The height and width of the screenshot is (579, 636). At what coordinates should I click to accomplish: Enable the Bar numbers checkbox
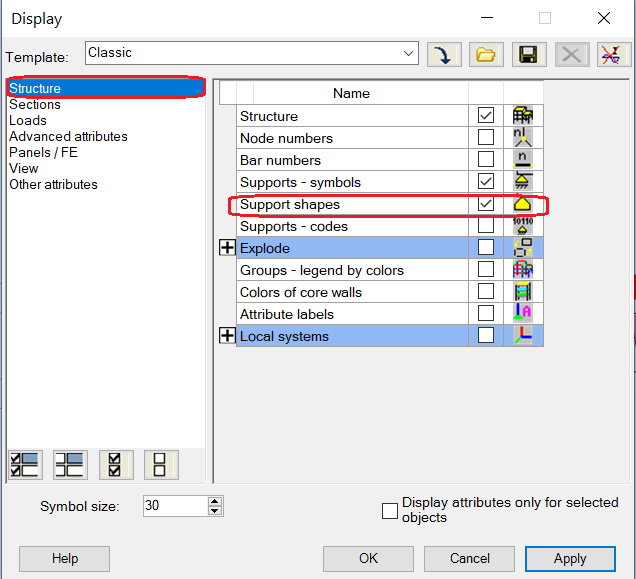pyautogui.click(x=486, y=159)
